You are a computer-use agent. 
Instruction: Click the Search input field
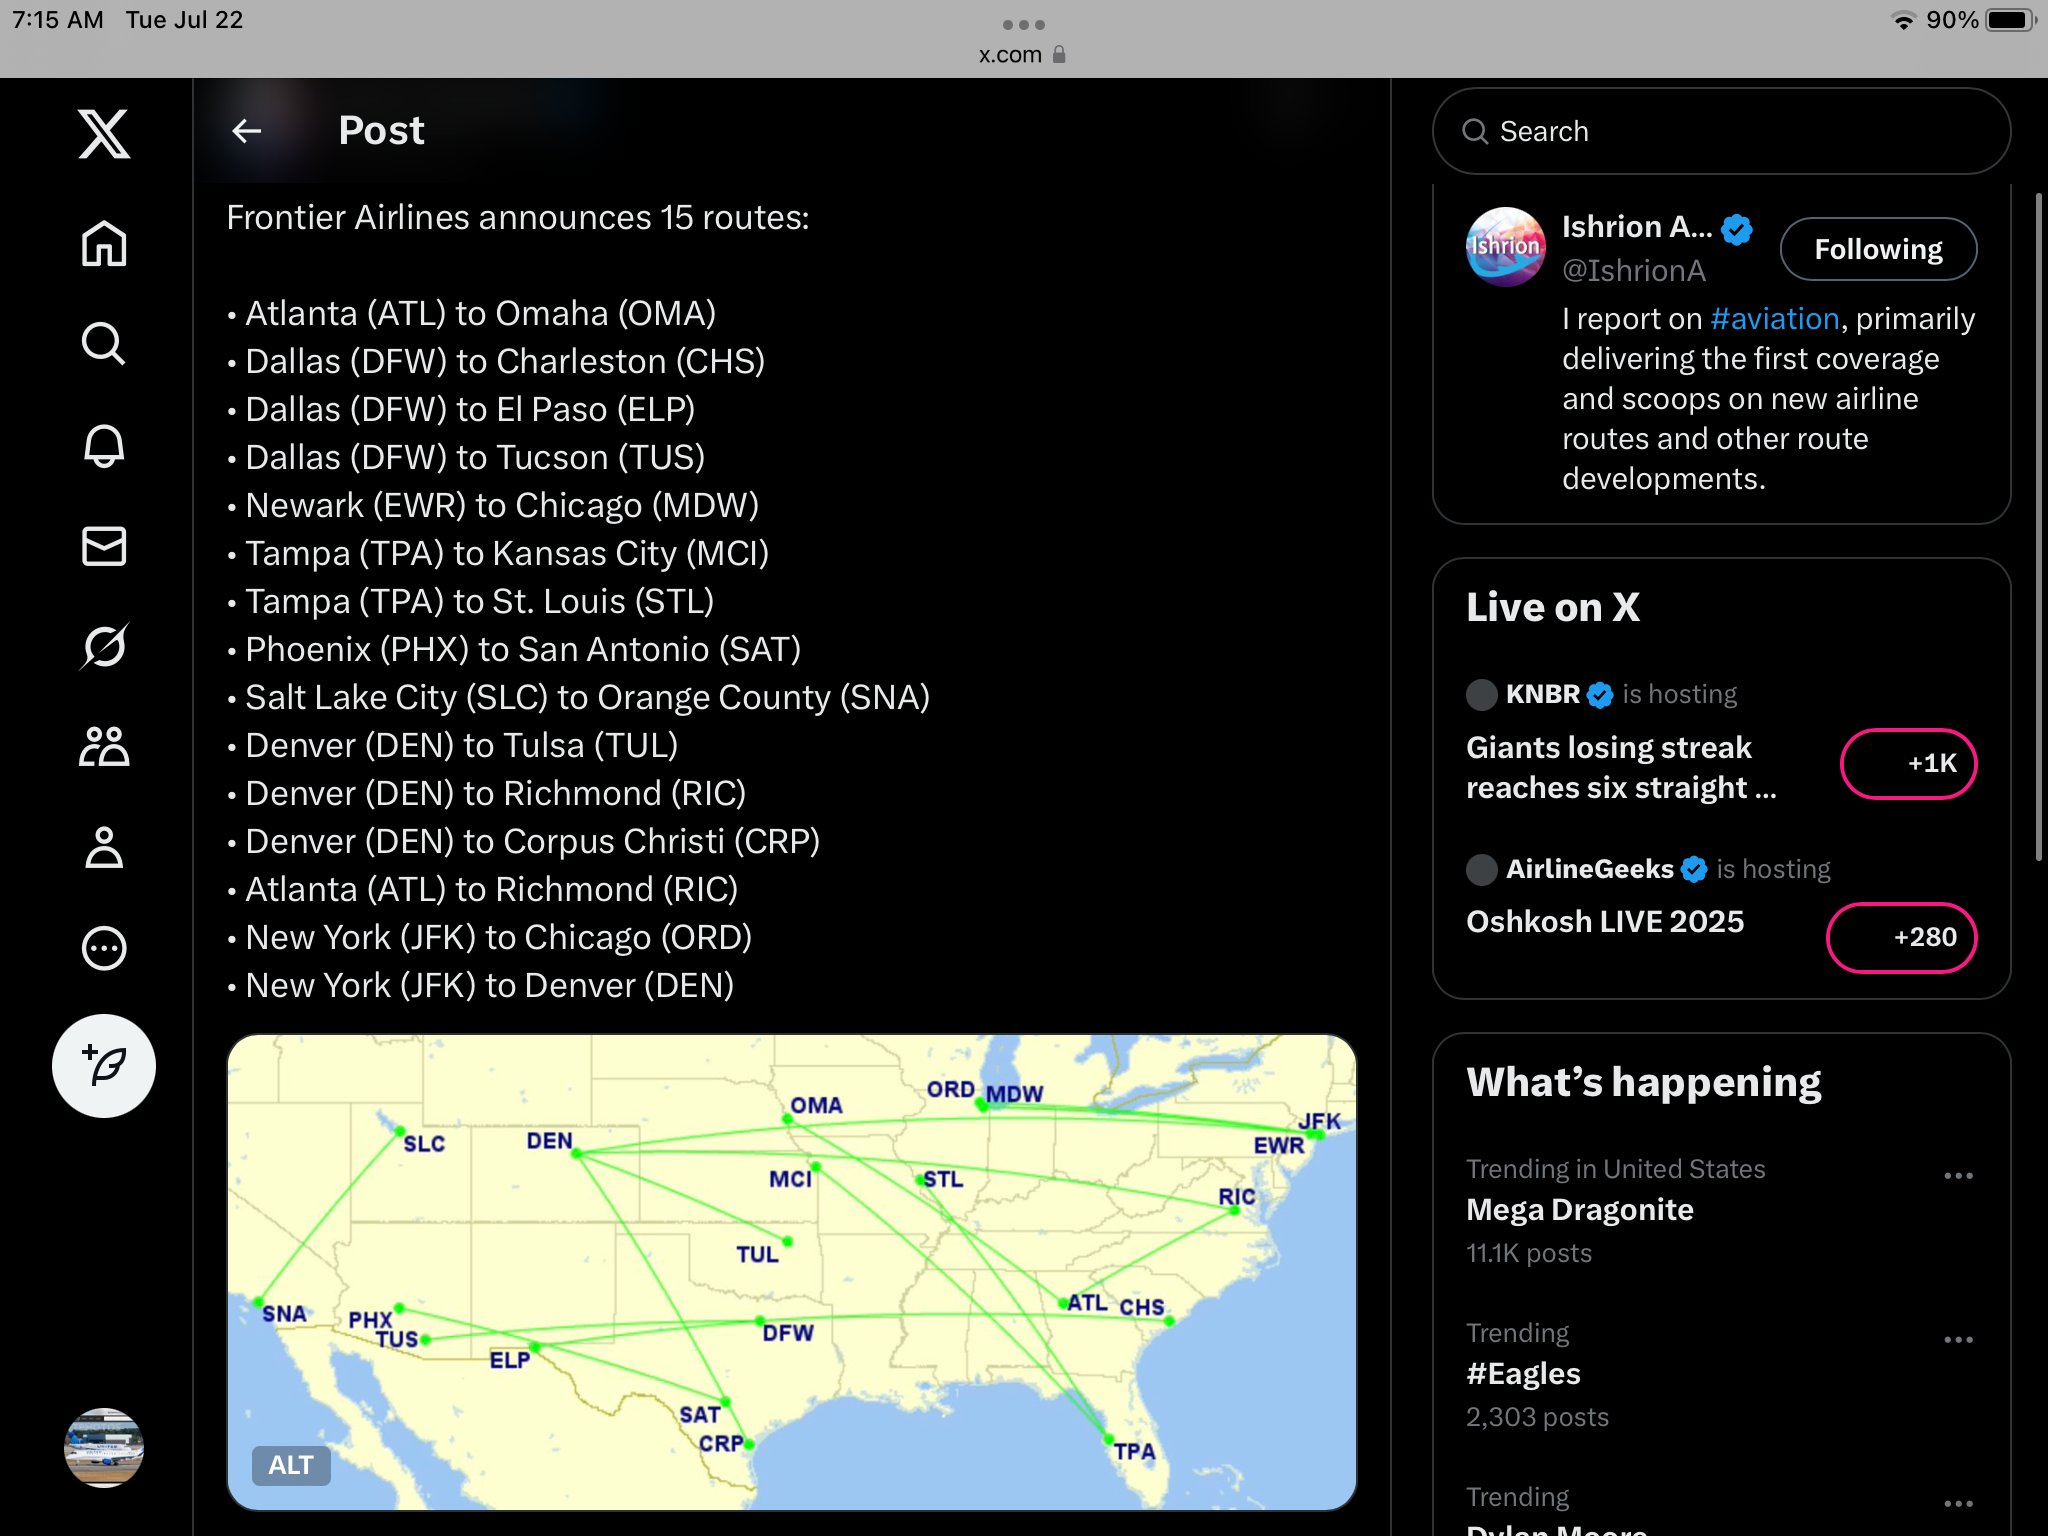pos(1721,131)
